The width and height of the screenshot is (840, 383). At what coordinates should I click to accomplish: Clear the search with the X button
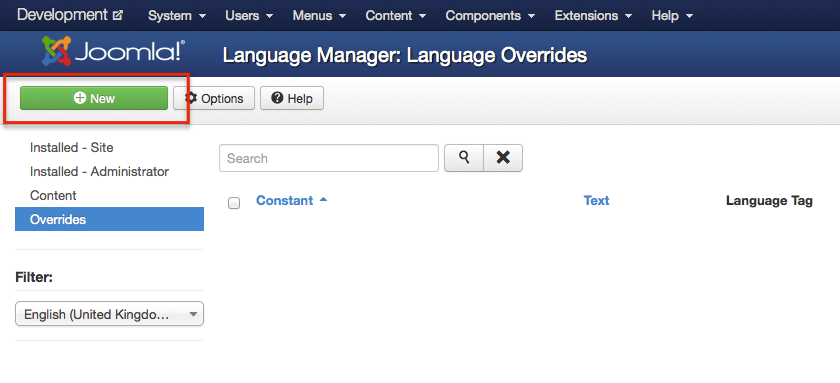503,158
